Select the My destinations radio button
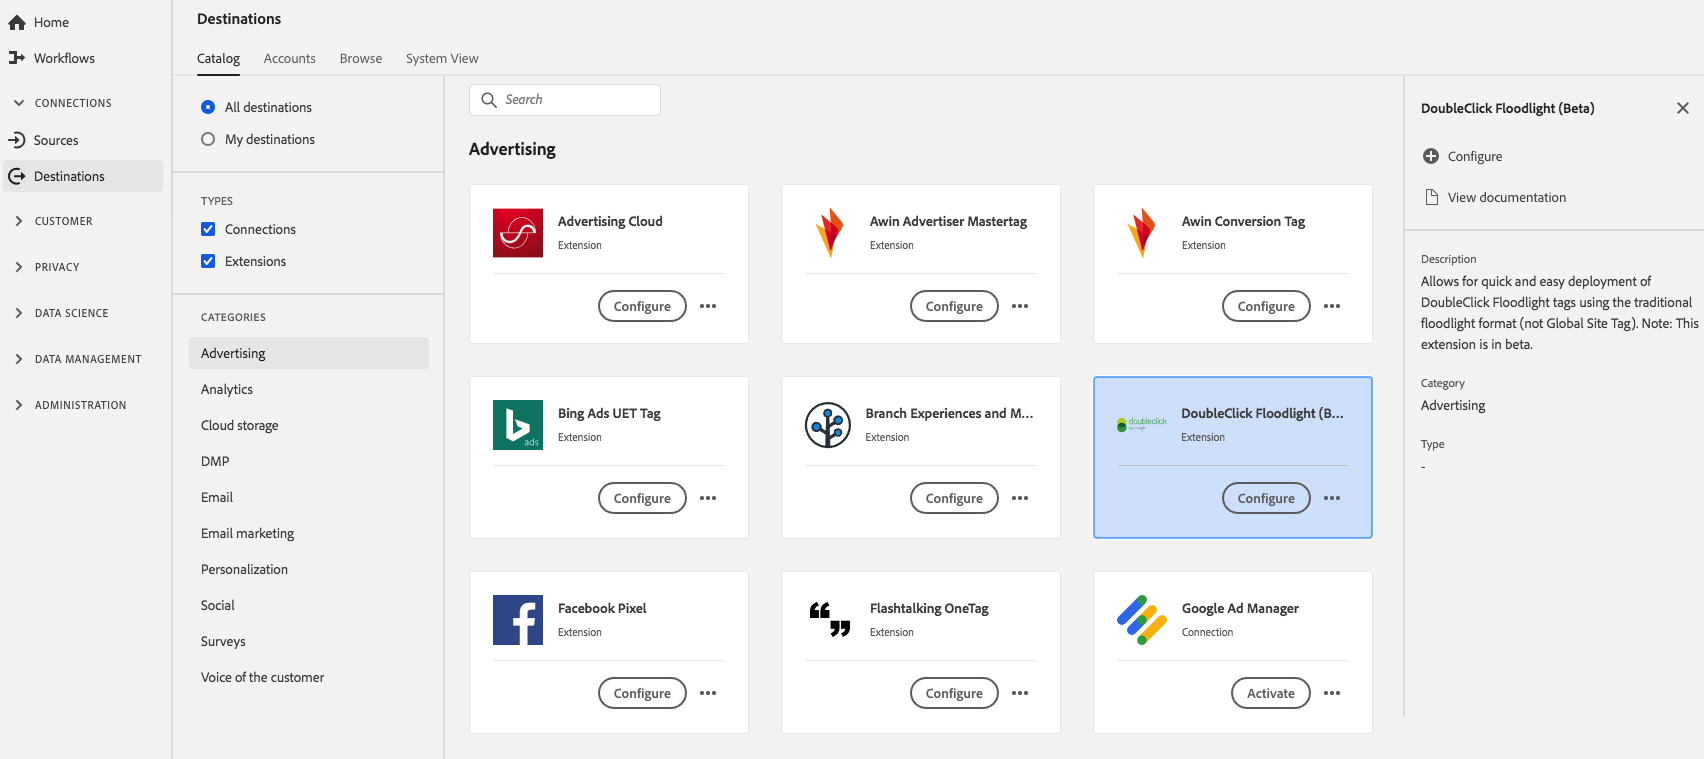The image size is (1704, 759). (x=208, y=139)
